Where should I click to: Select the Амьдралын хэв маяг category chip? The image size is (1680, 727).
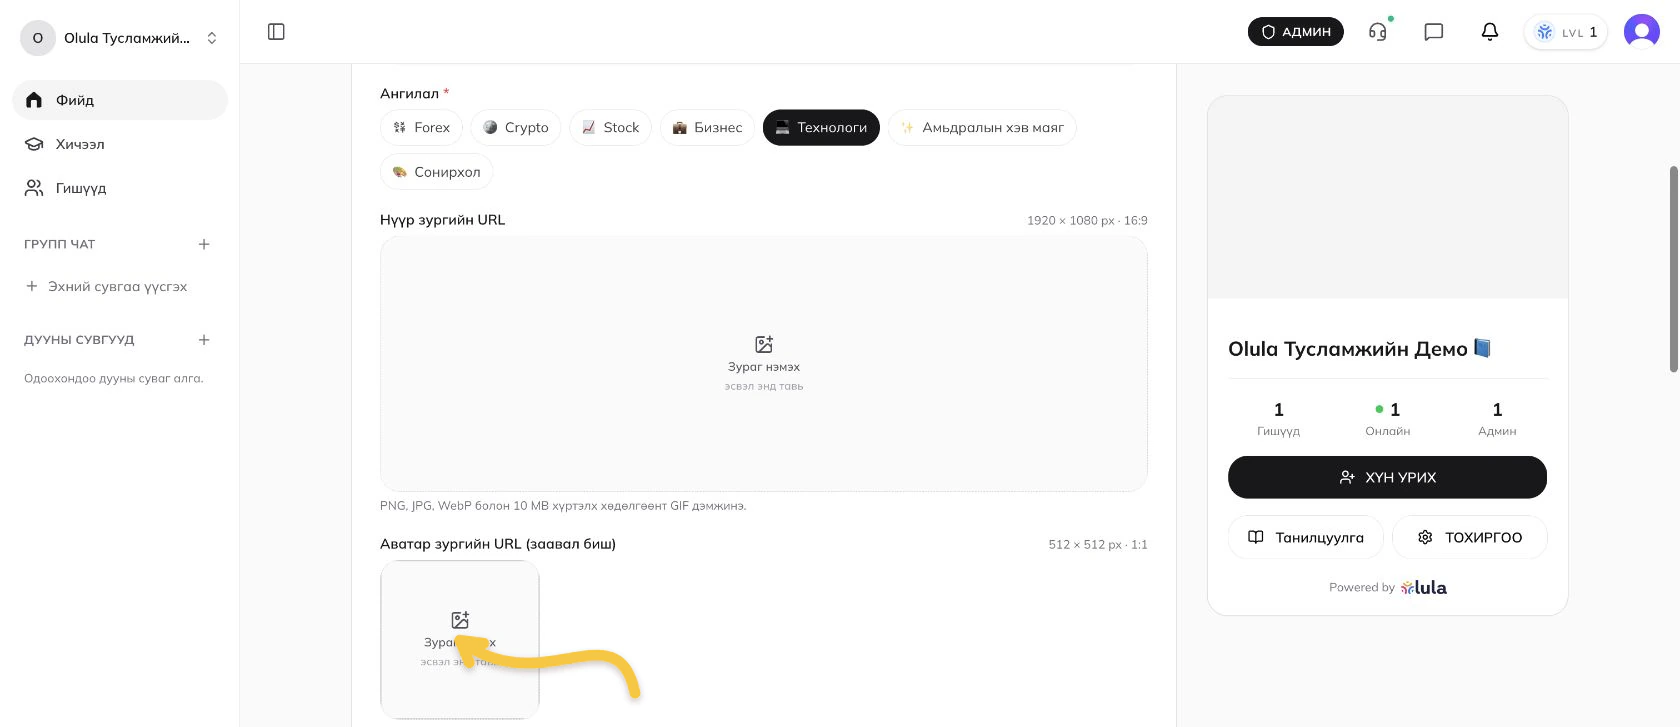pos(982,128)
